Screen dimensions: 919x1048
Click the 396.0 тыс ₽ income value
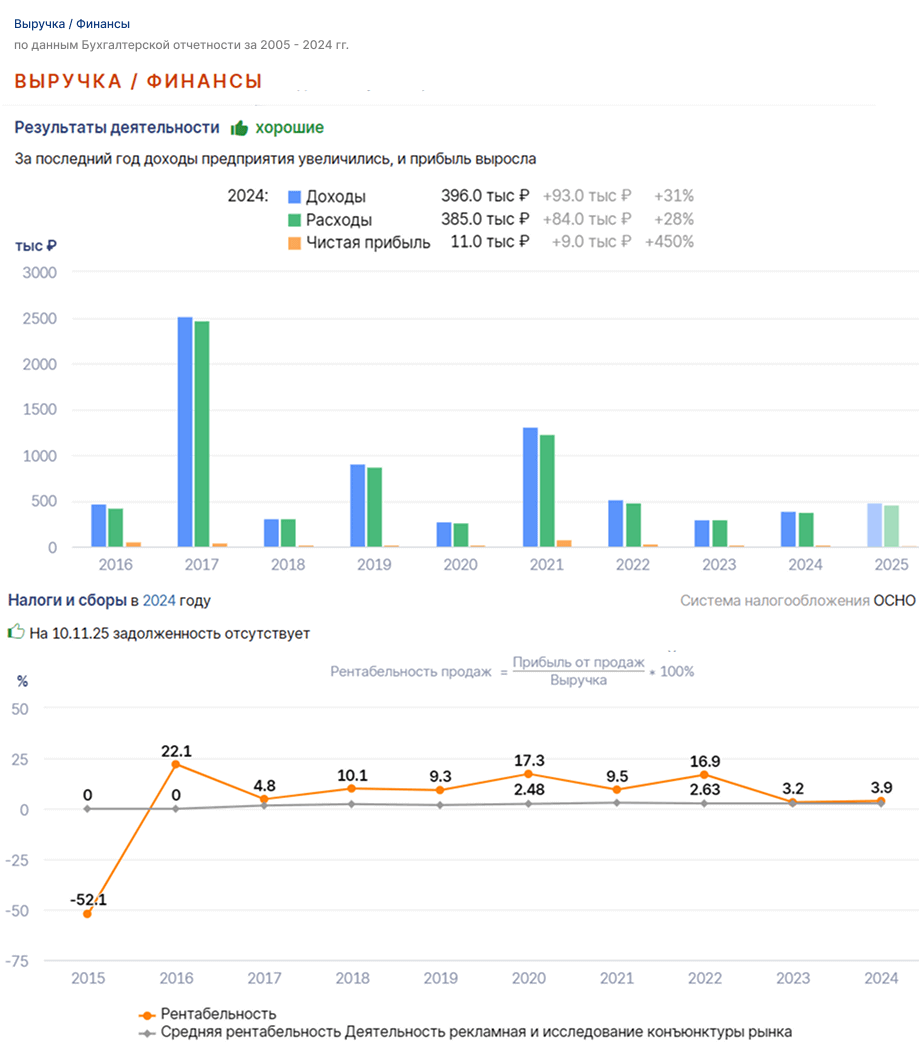[485, 196]
